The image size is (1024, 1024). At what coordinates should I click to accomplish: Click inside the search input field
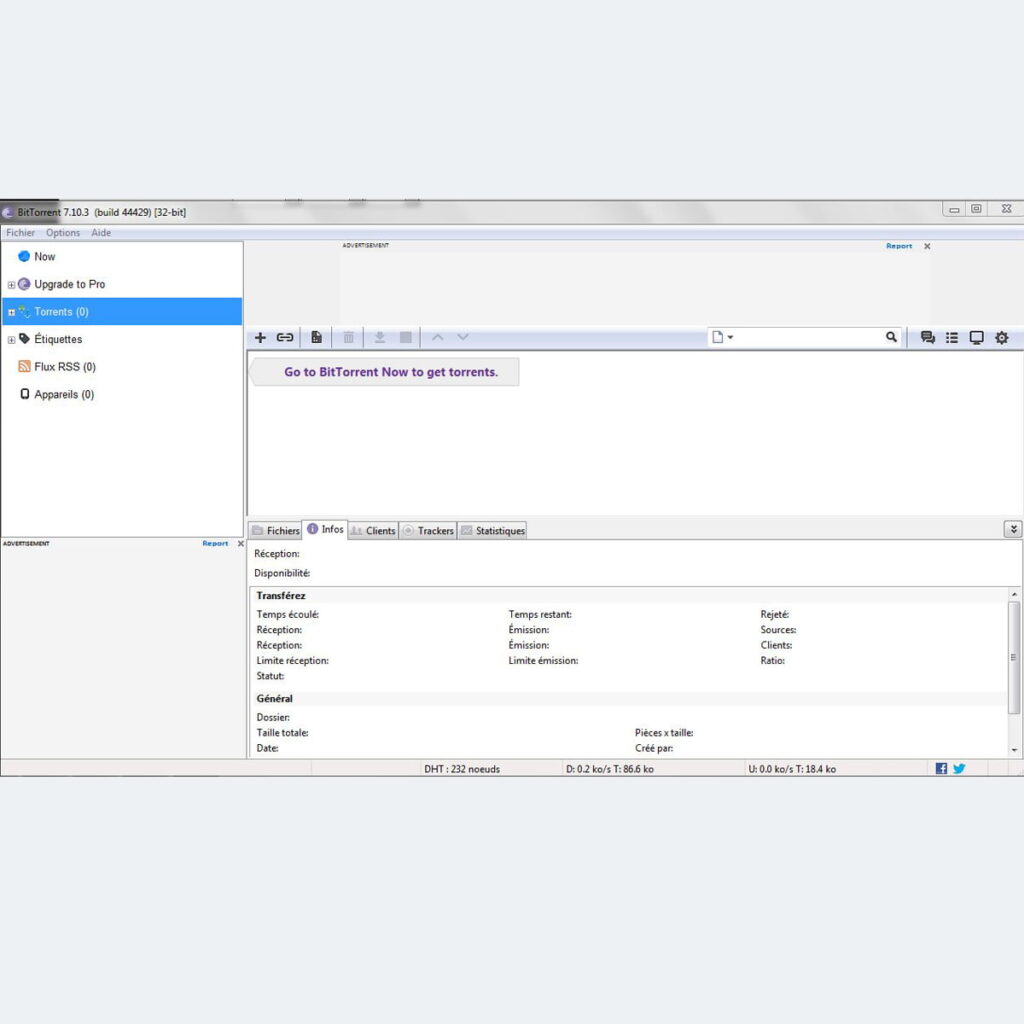[x=808, y=337]
